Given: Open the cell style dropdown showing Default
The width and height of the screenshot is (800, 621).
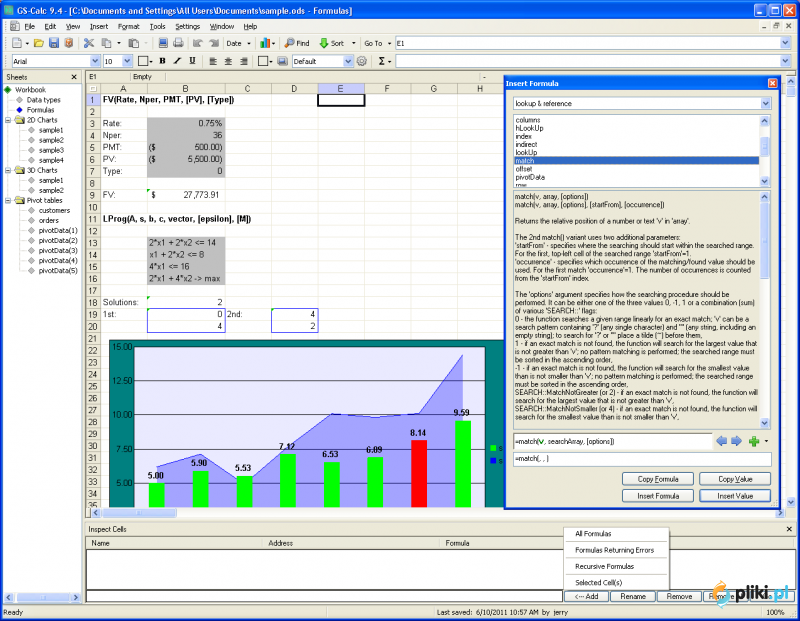Looking at the screenshot, I should (348, 61).
